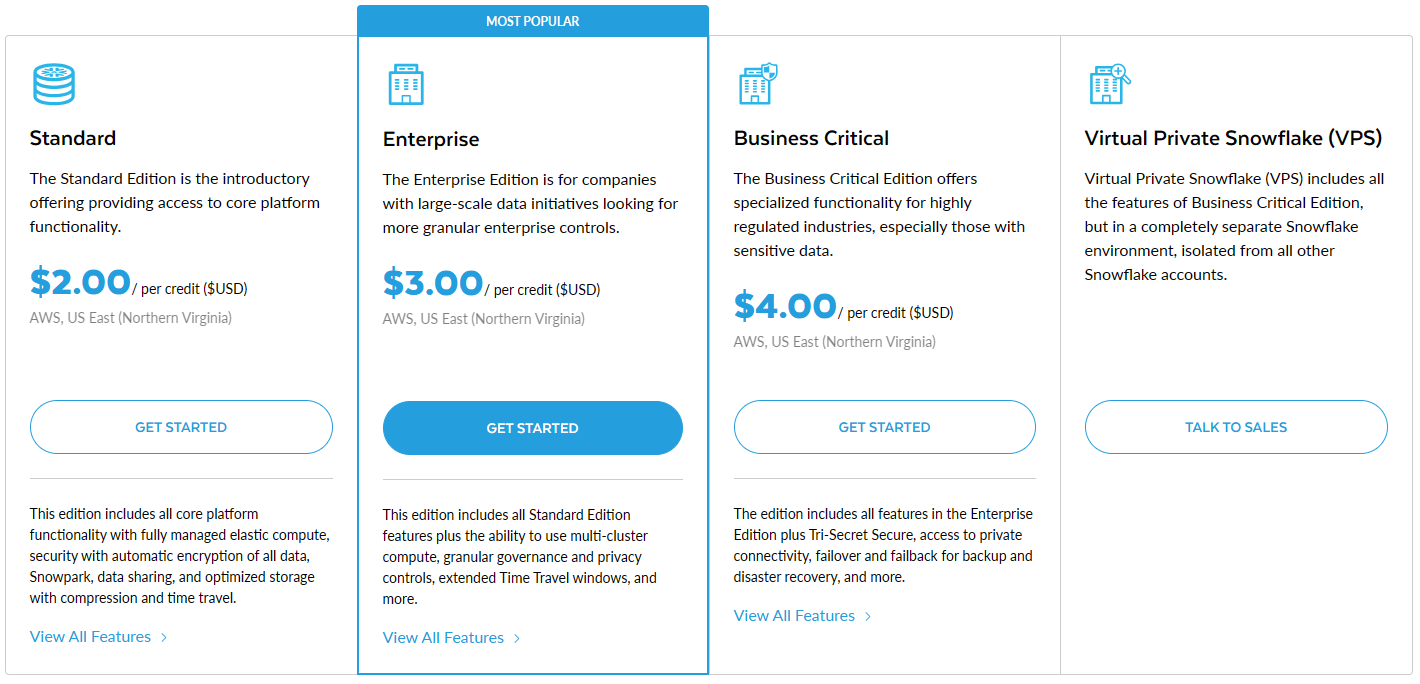This screenshot has height=684, width=1420.
Task: Click Get Started for Business Critical
Action: pyautogui.click(x=884, y=427)
